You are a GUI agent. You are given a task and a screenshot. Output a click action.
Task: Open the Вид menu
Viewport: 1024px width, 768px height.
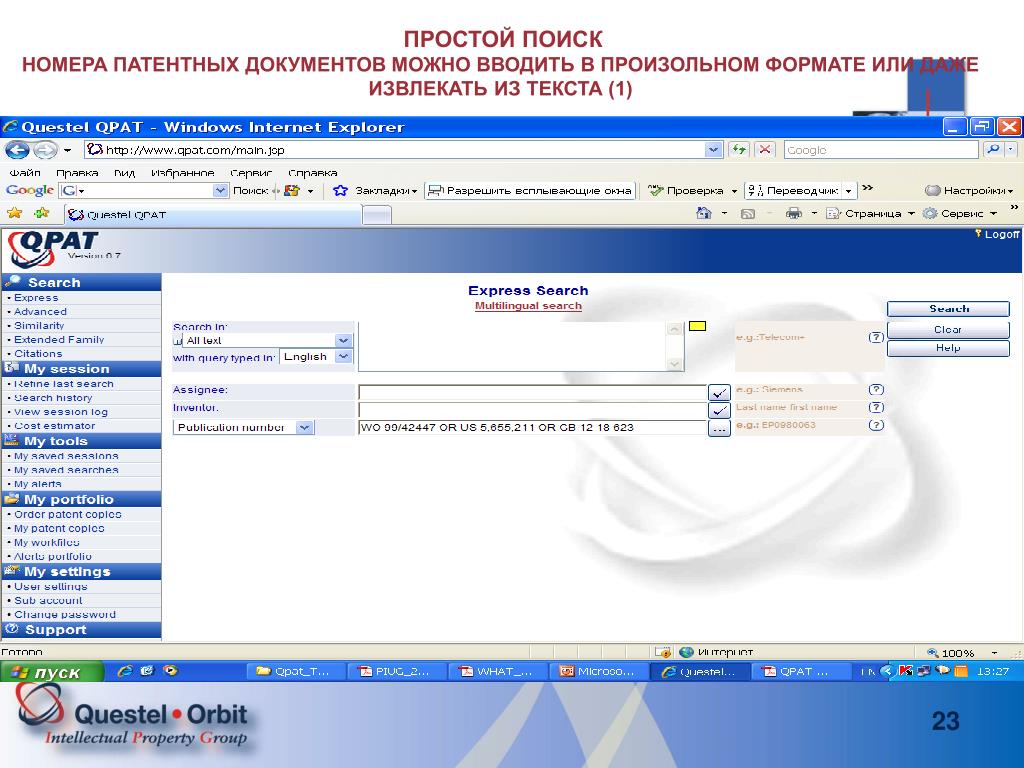click(124, 173)
